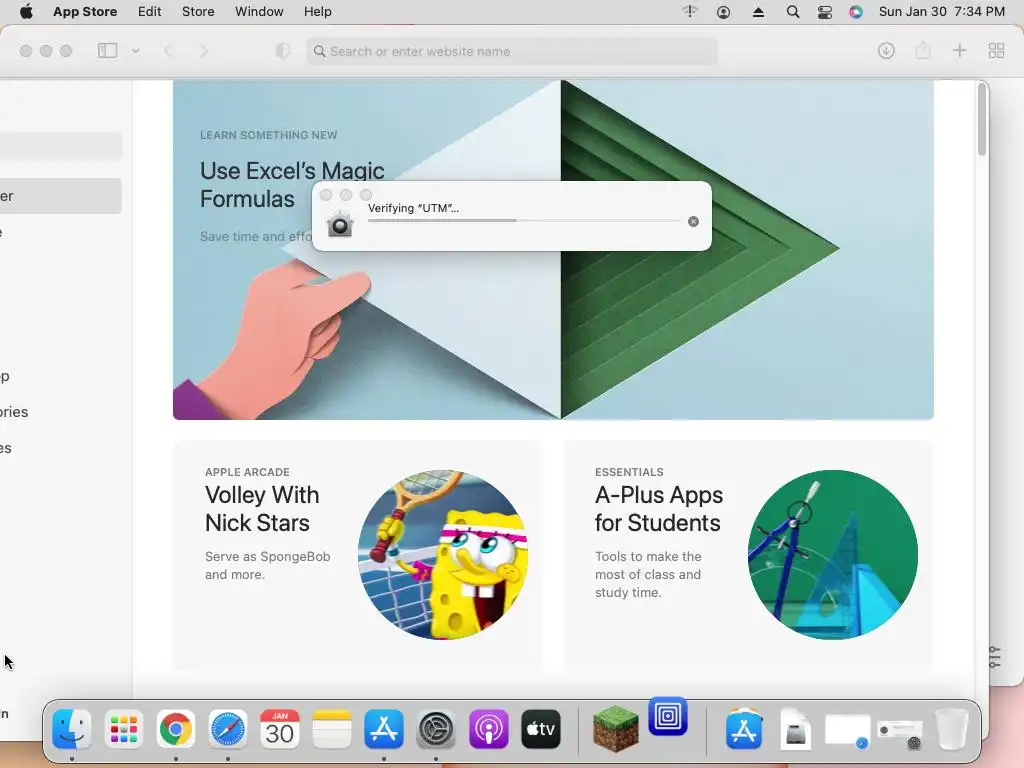Image resolution: width=1024 pixels, height=768 pixels.
Task: Focus the Search or enter website name field
Action: coord(512,51)
